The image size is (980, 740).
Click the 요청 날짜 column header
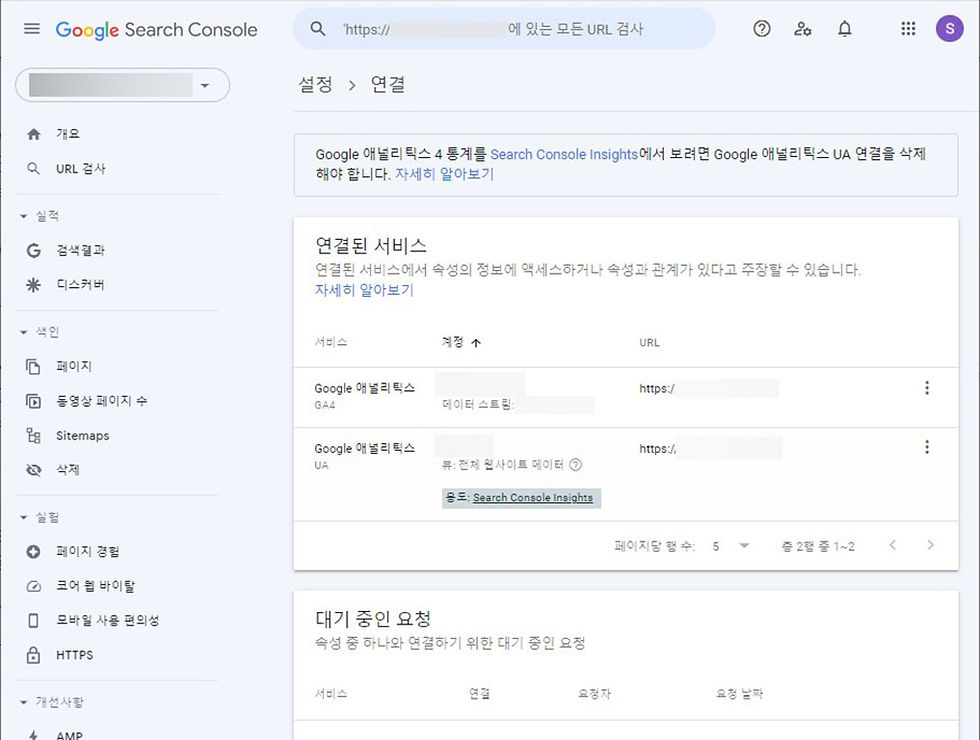(x=739, y=694)
